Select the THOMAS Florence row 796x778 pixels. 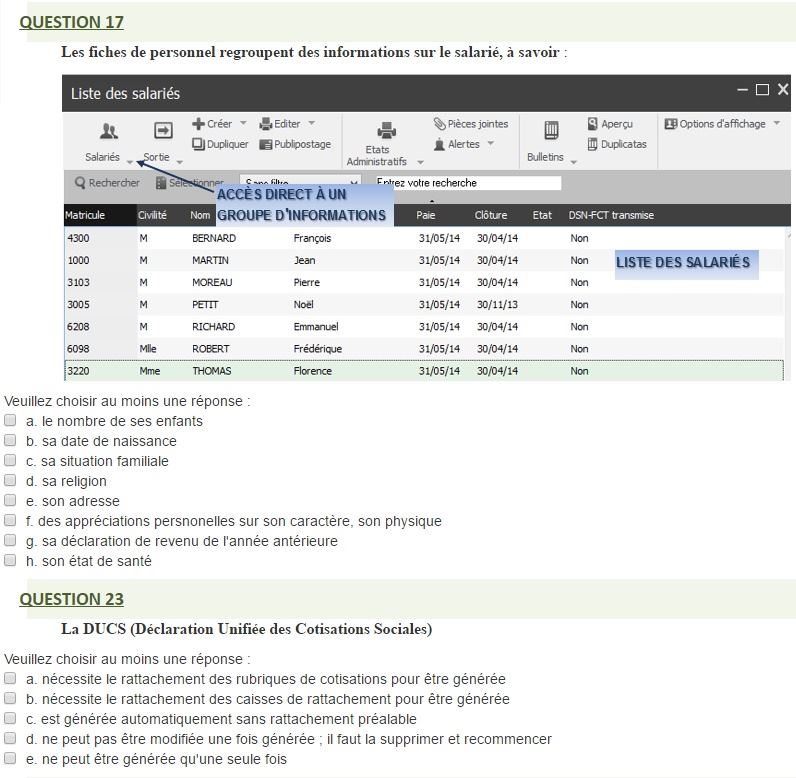point(424,370)
